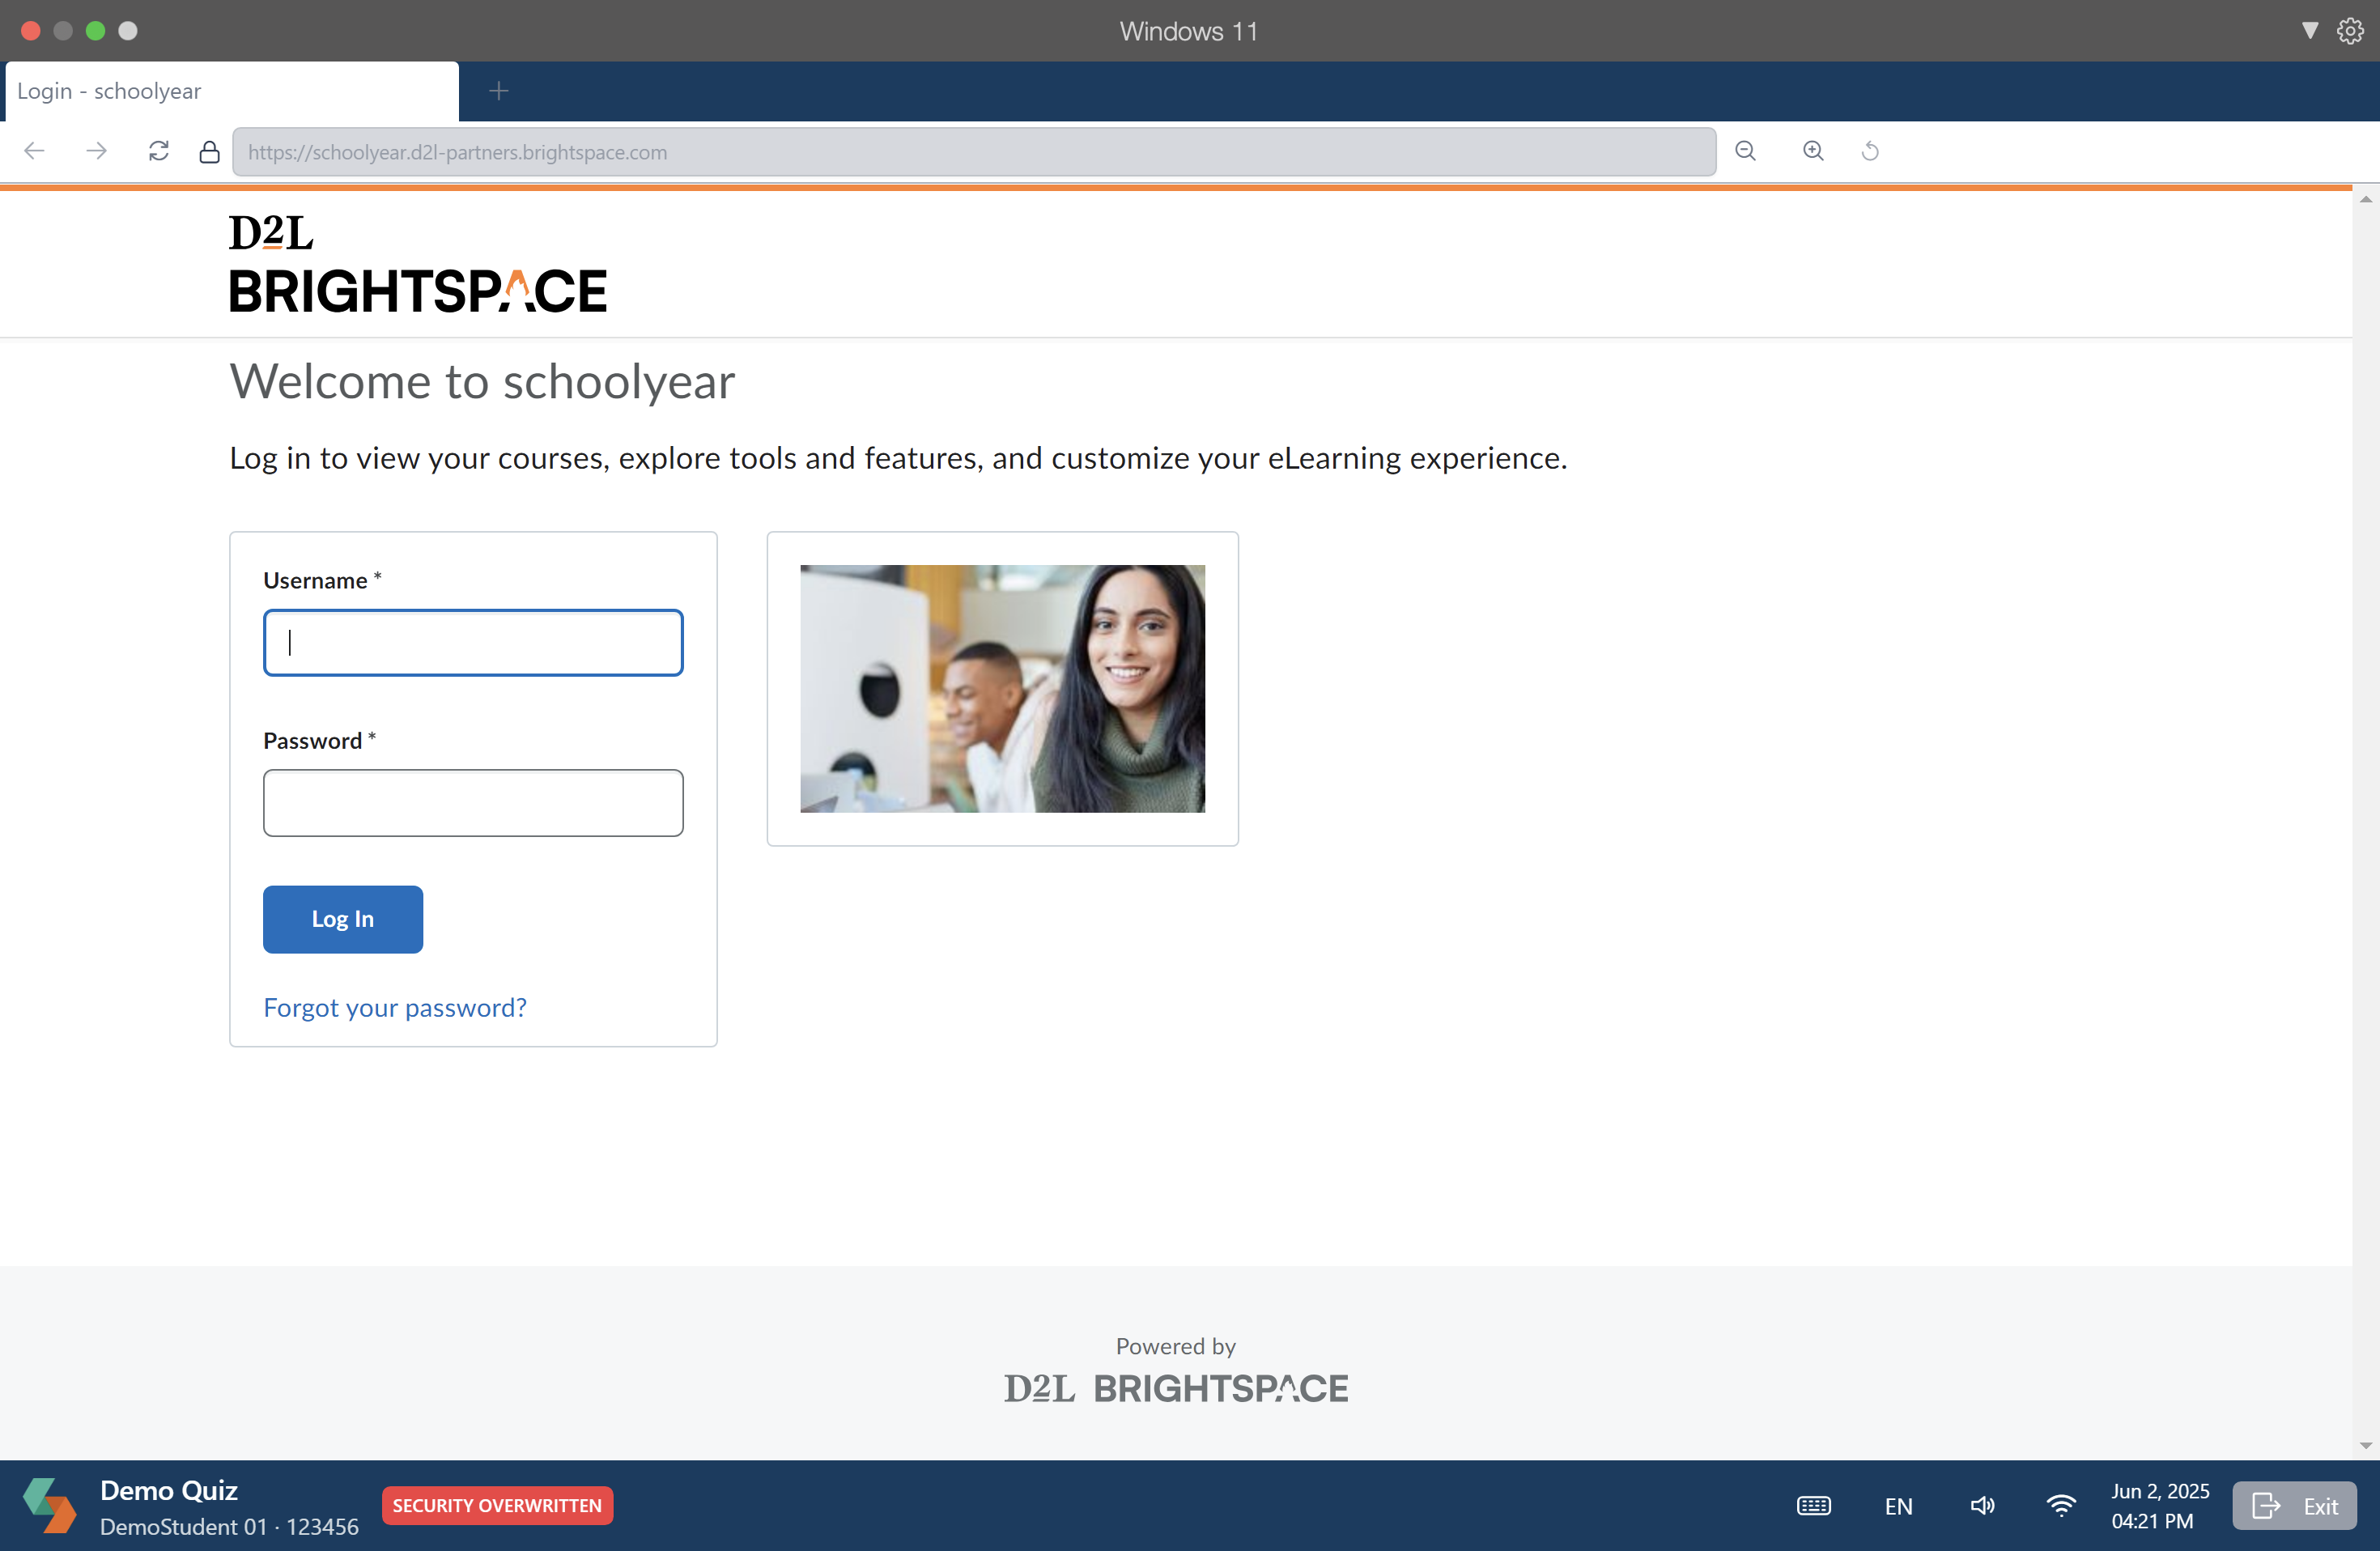Zoom in with the magnifier plus icon
2380x1551 pixels.
pos(1813,151)
